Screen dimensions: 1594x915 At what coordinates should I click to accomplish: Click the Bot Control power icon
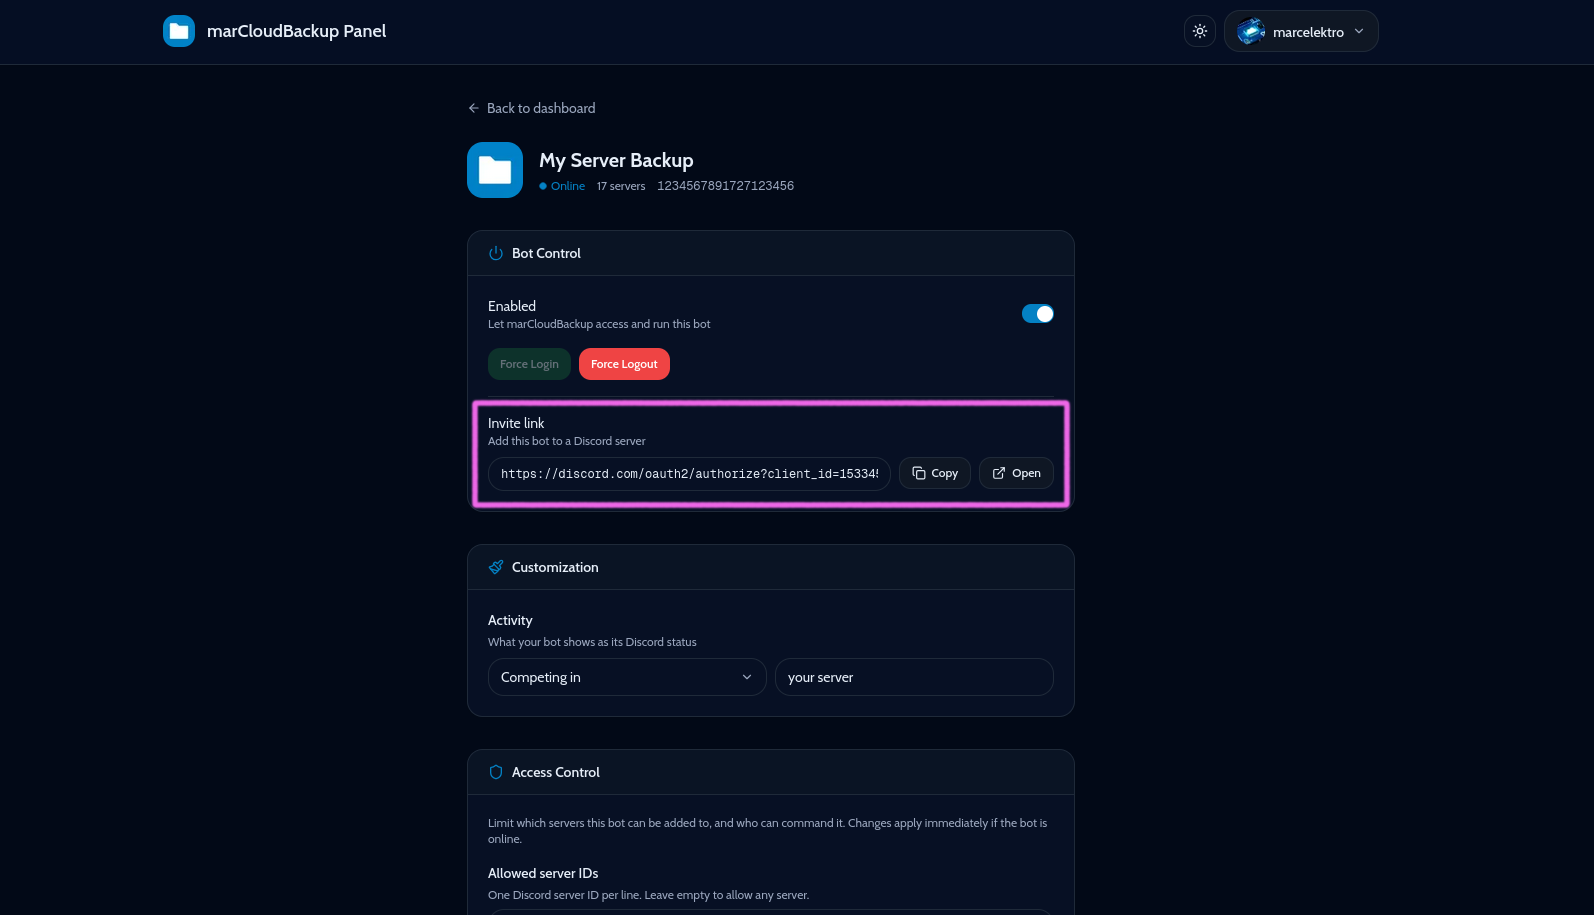click(x=496, y=253)
